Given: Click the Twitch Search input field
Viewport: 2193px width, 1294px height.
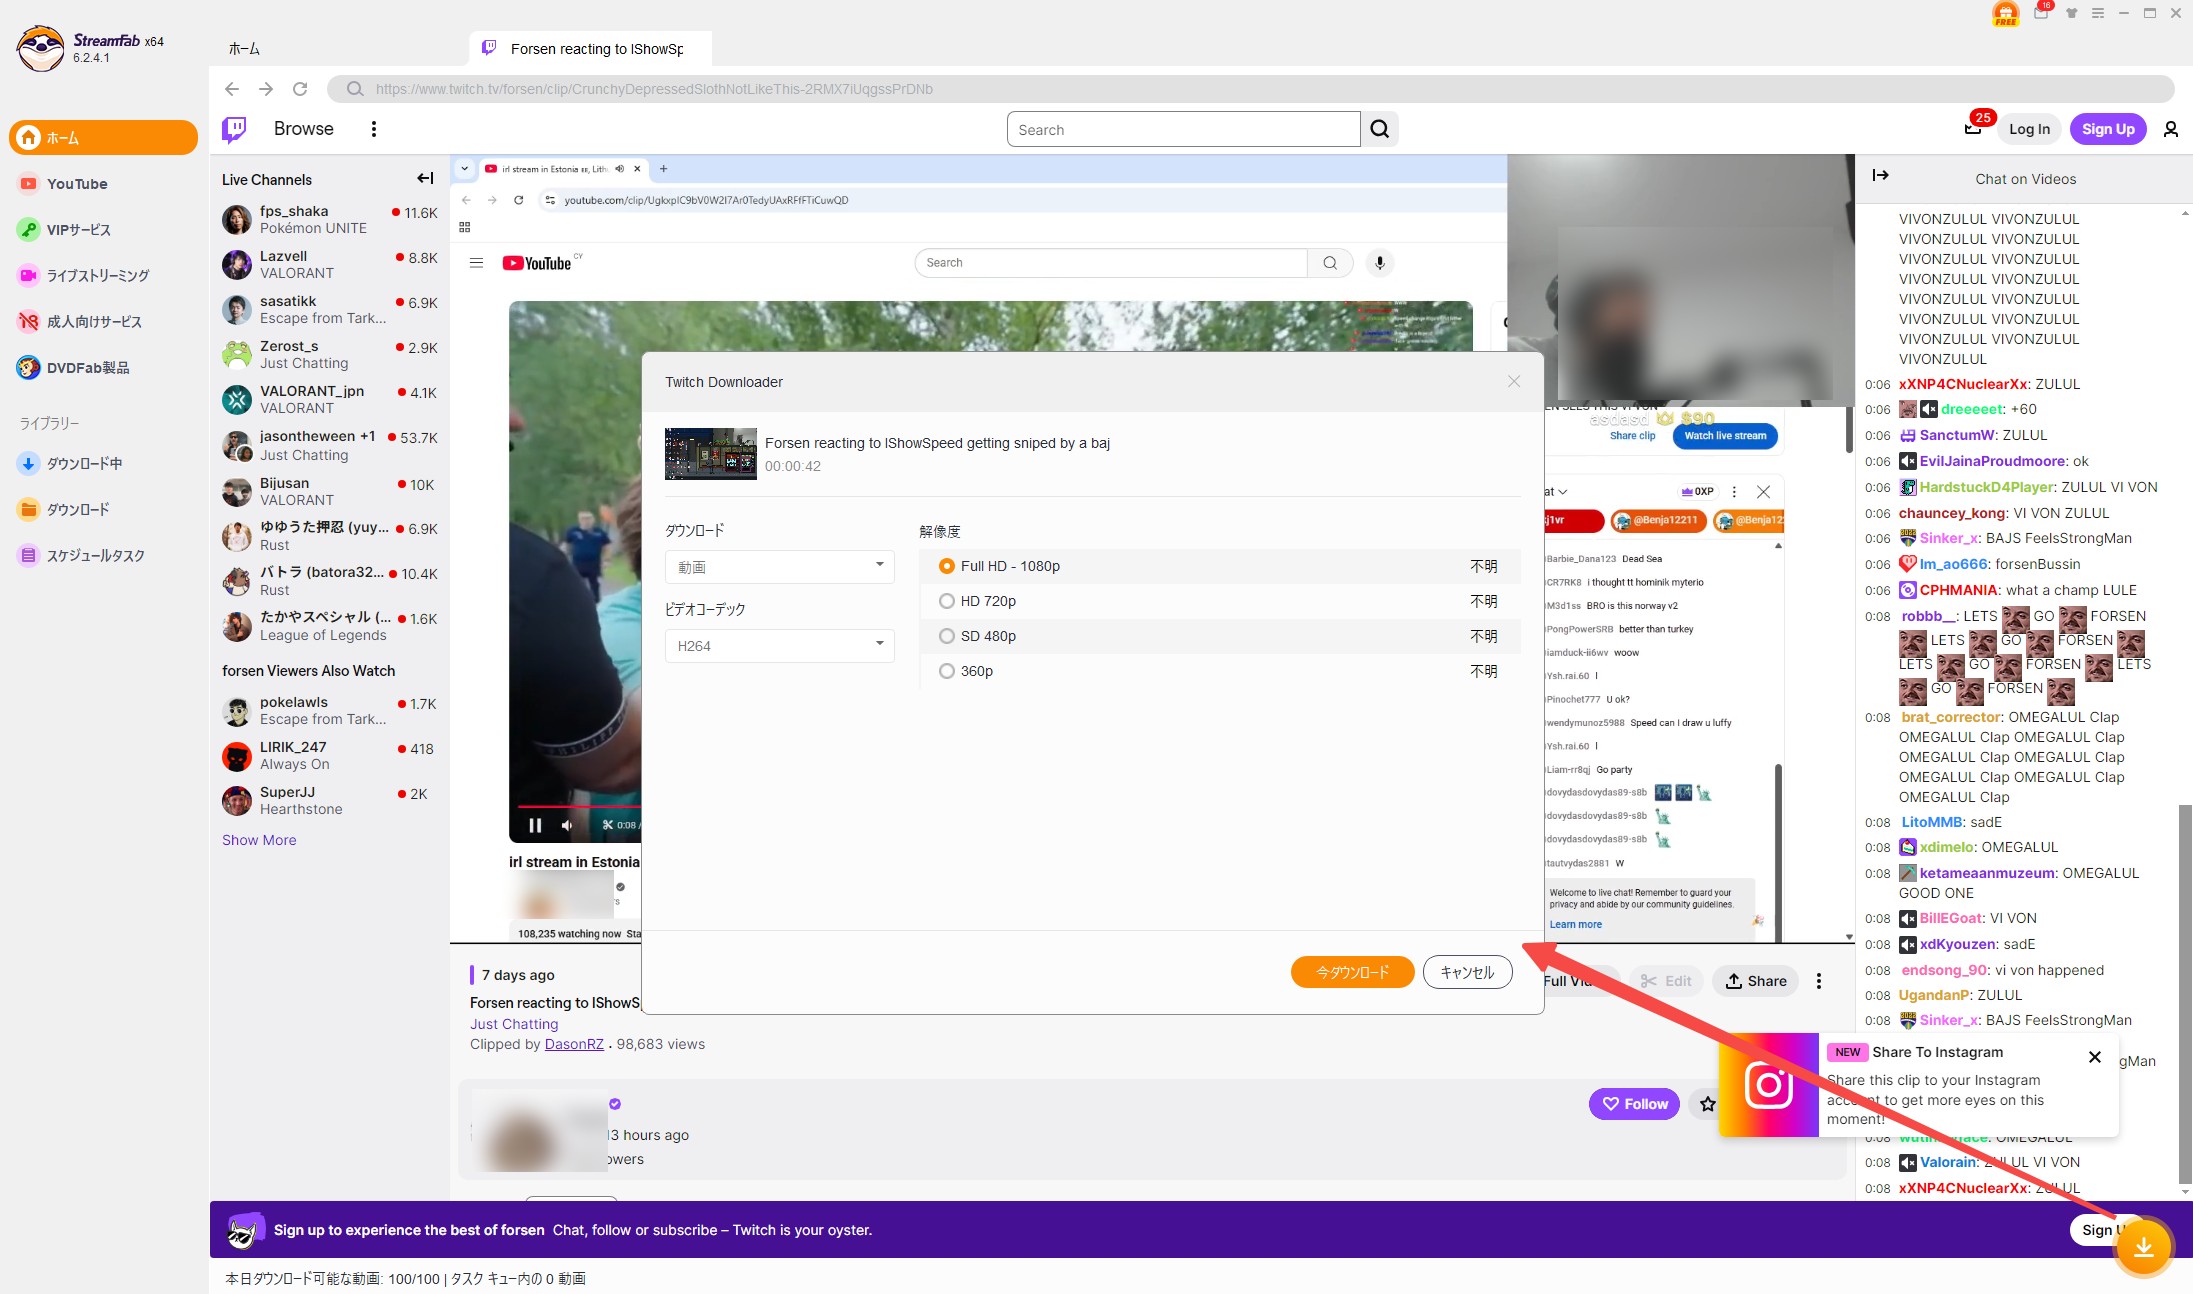Looking at the screenshot, I should (1183, 129).
